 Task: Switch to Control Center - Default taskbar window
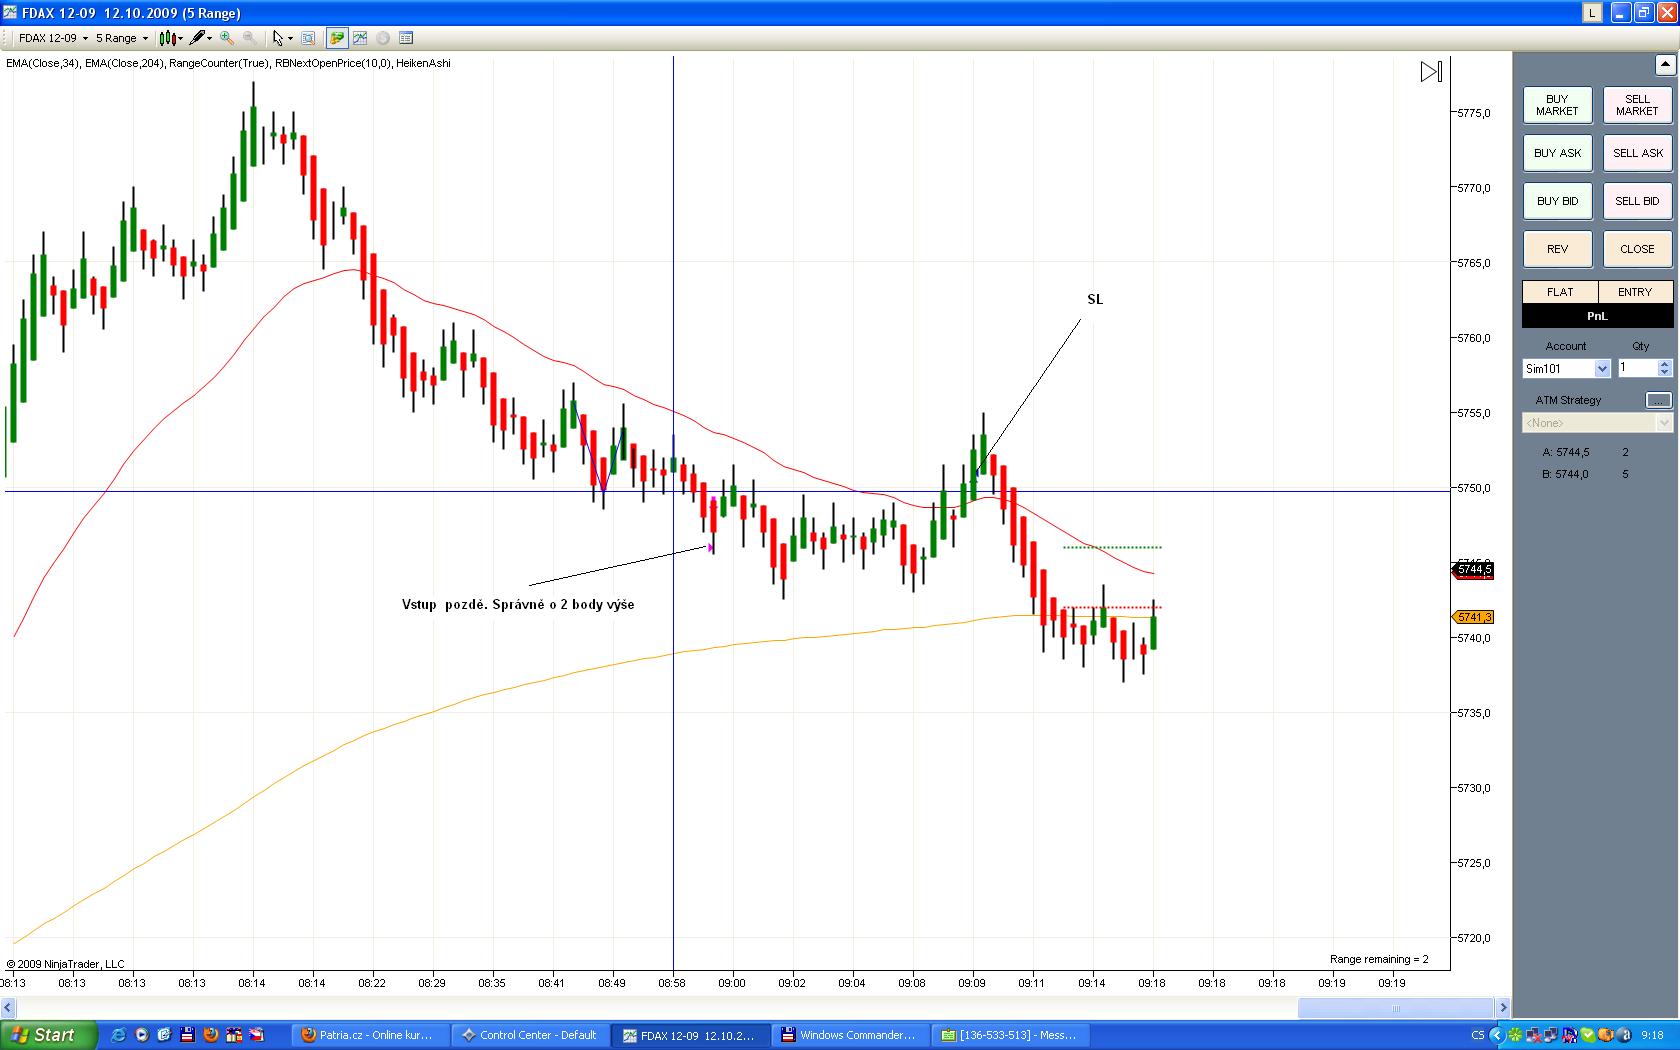point(531,1035)
